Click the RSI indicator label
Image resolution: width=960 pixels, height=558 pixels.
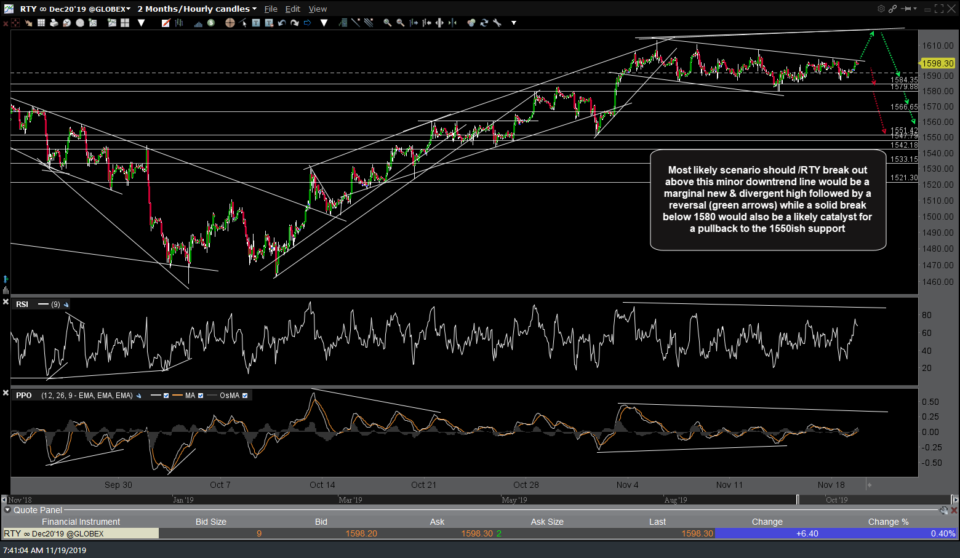[24, 302]
